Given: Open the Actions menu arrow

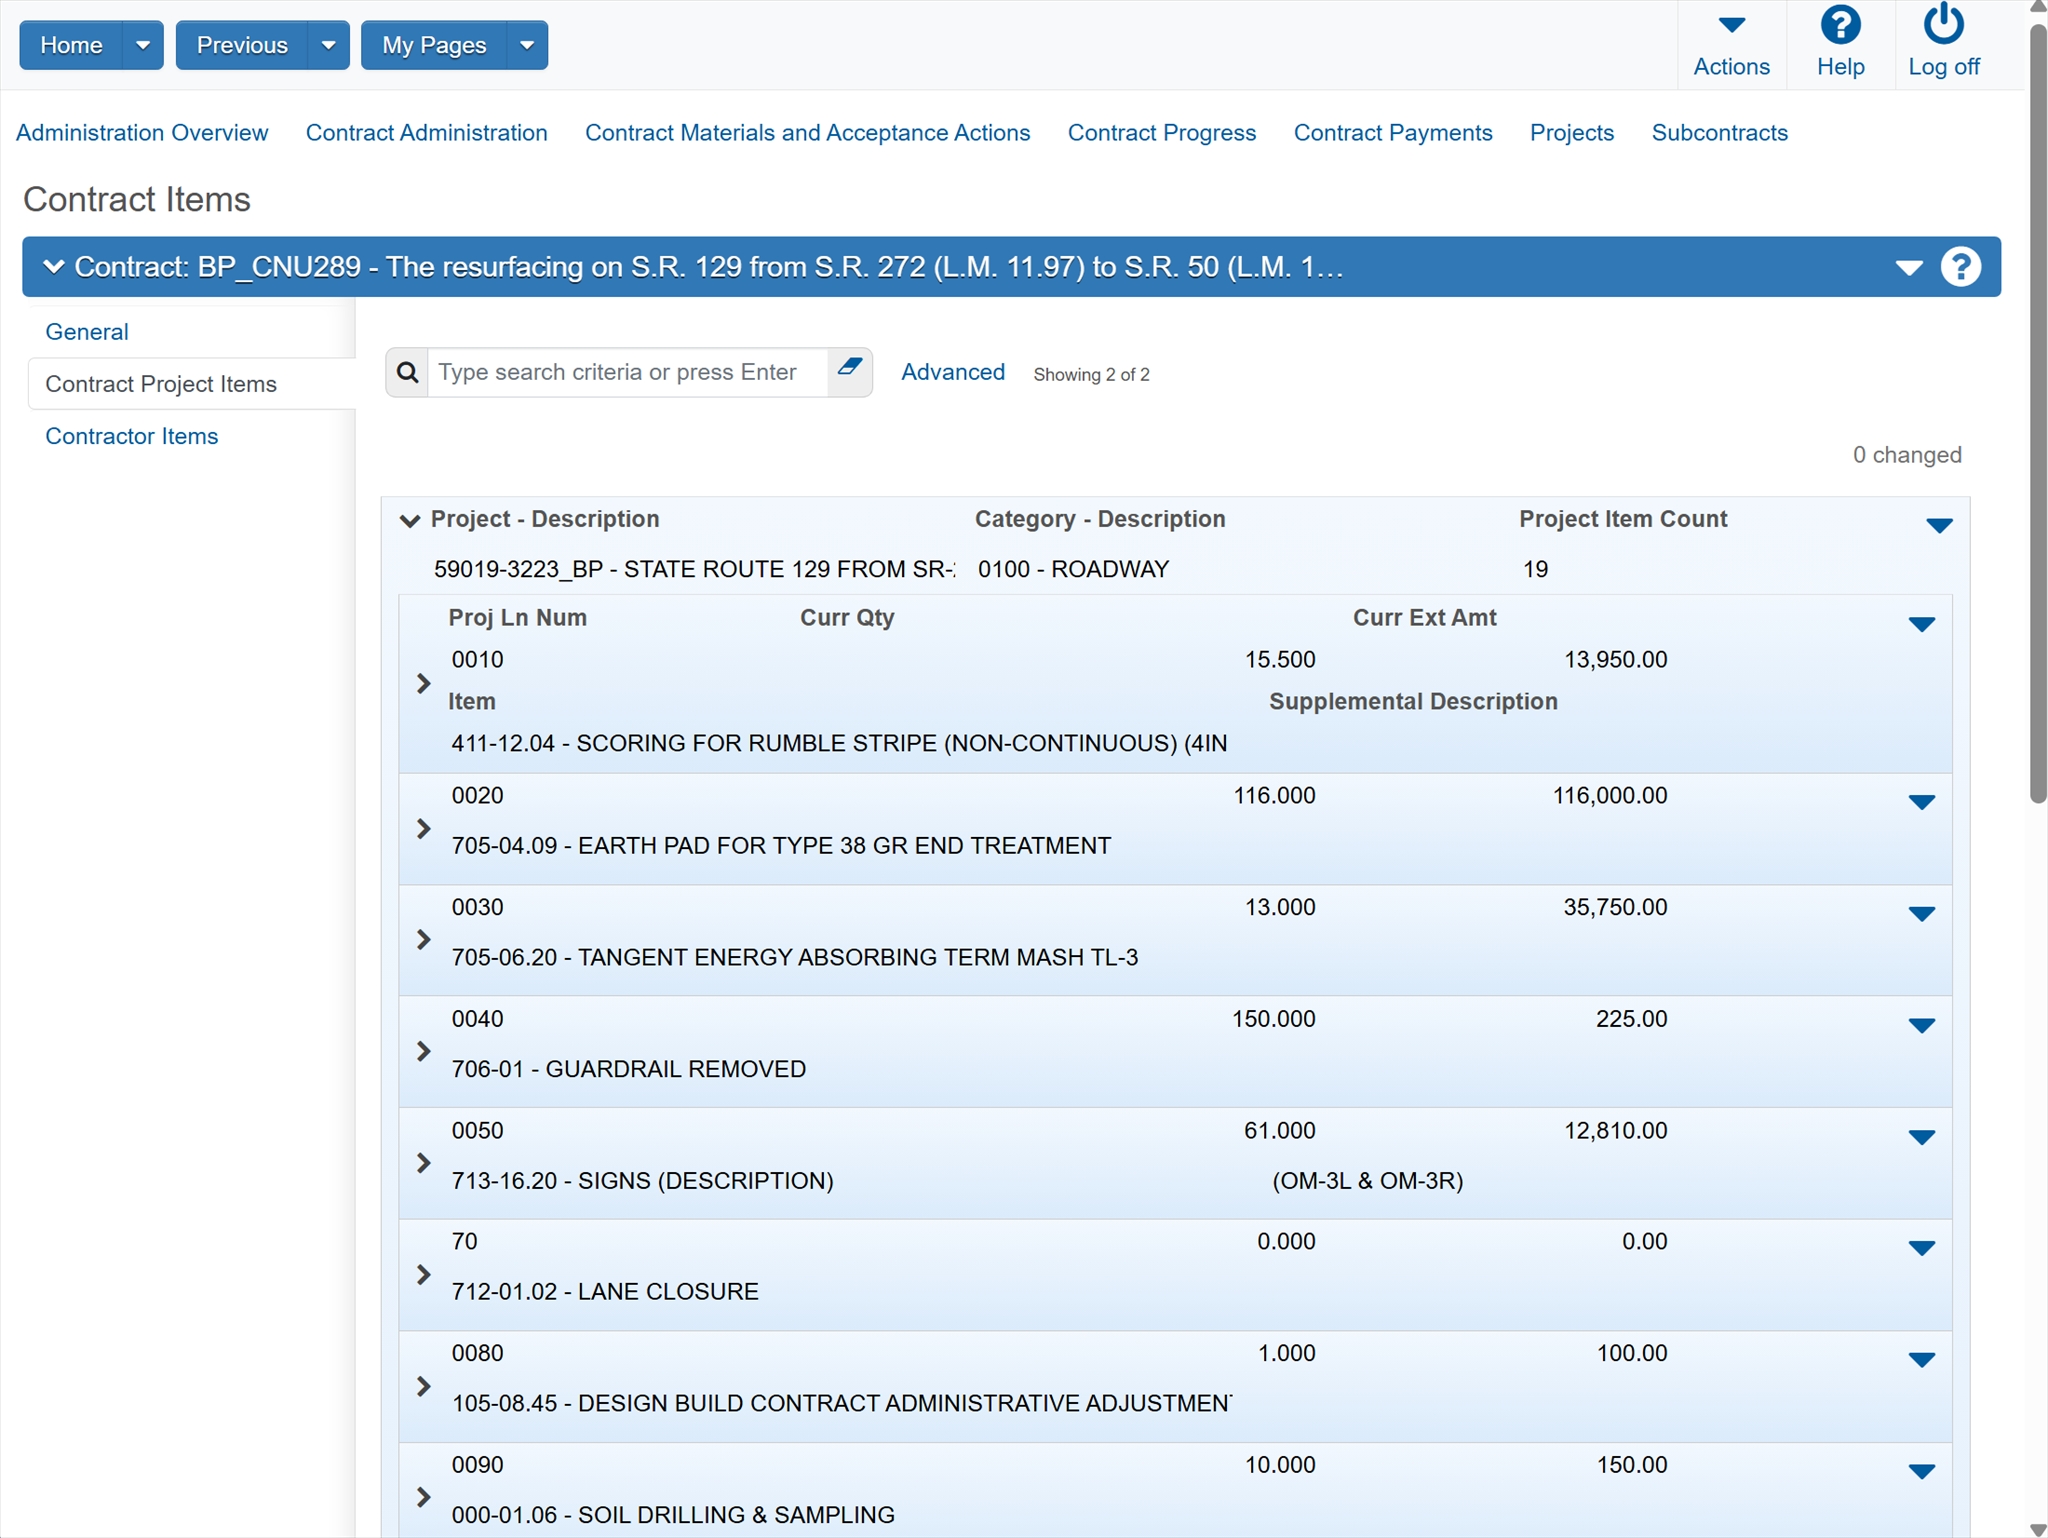Looking at the screenshot, I should coord(1731,26).
